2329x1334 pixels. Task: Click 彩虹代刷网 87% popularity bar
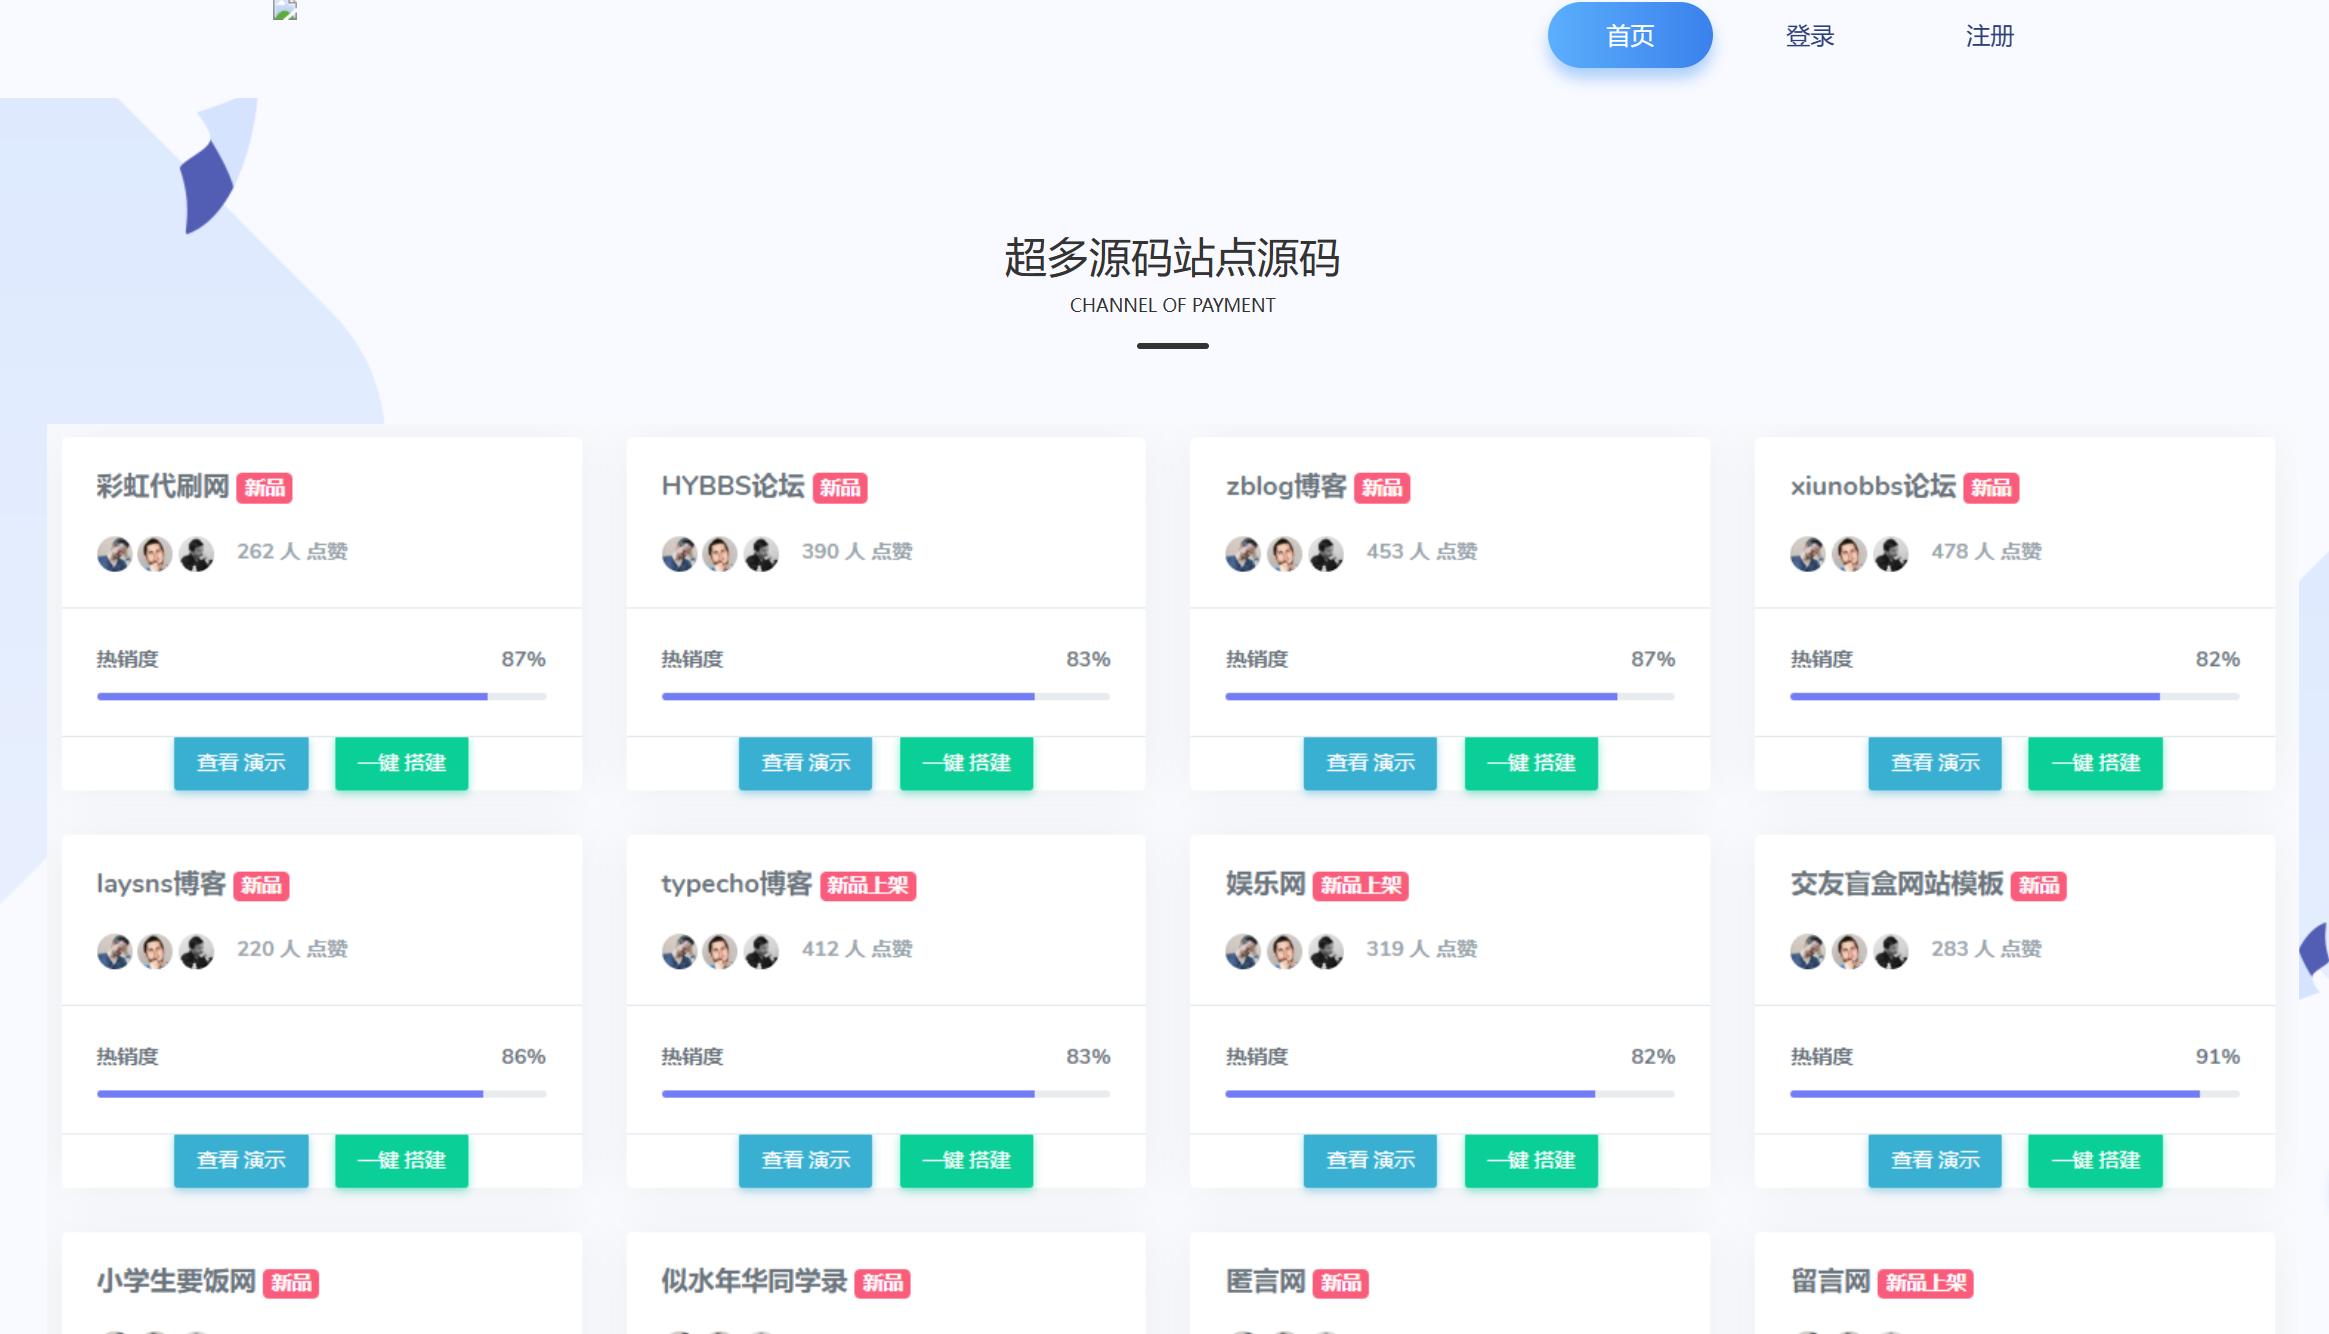point(321,696)
